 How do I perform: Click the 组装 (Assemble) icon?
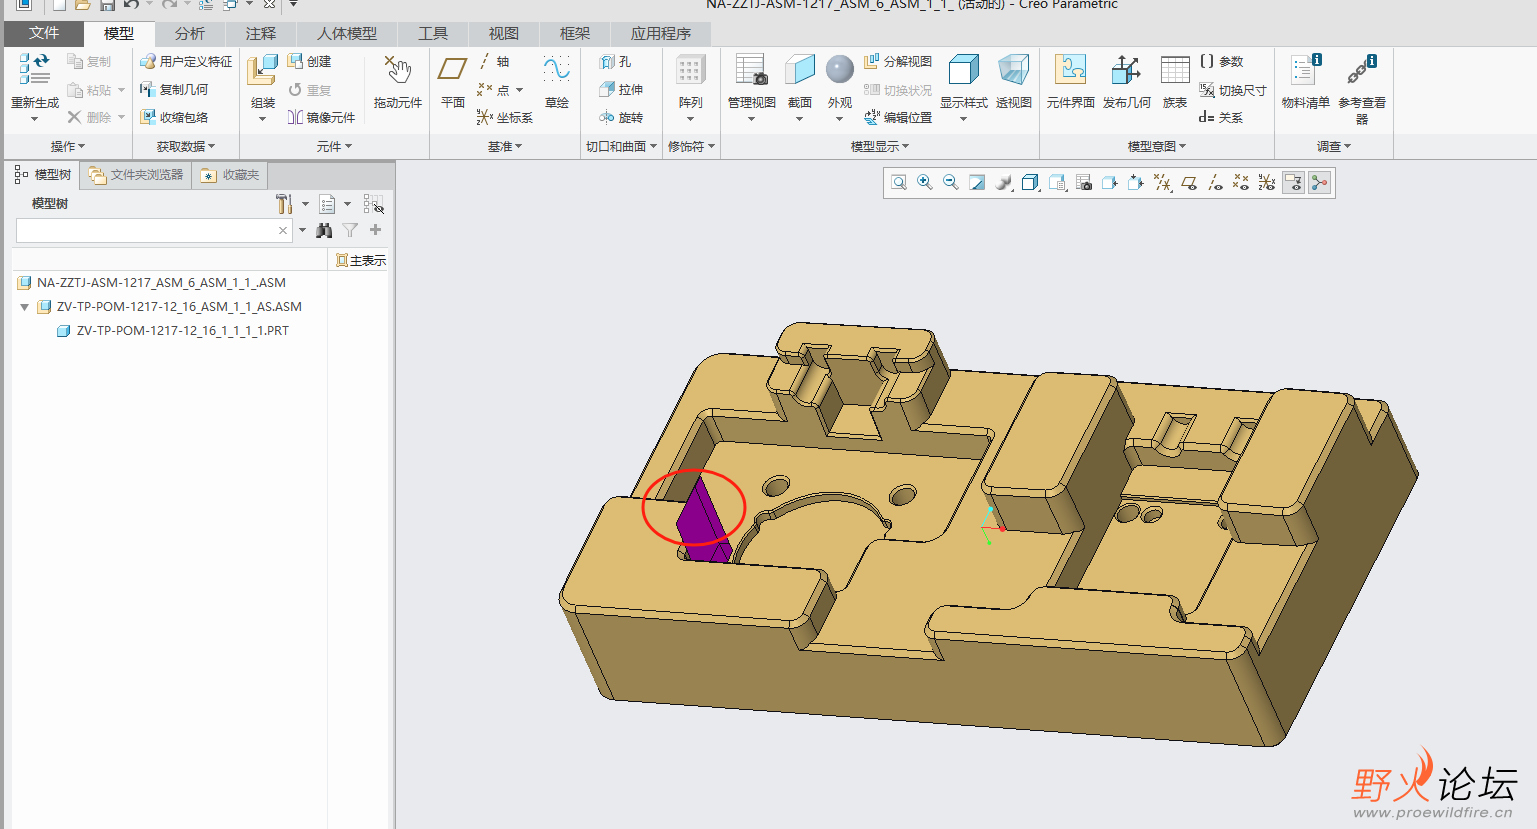tap(262, 71)
